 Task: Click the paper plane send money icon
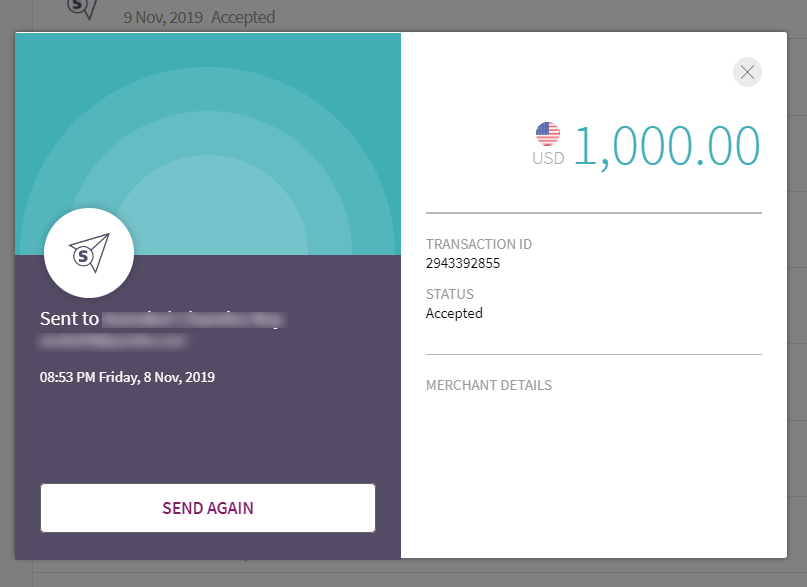click(89, 254)
